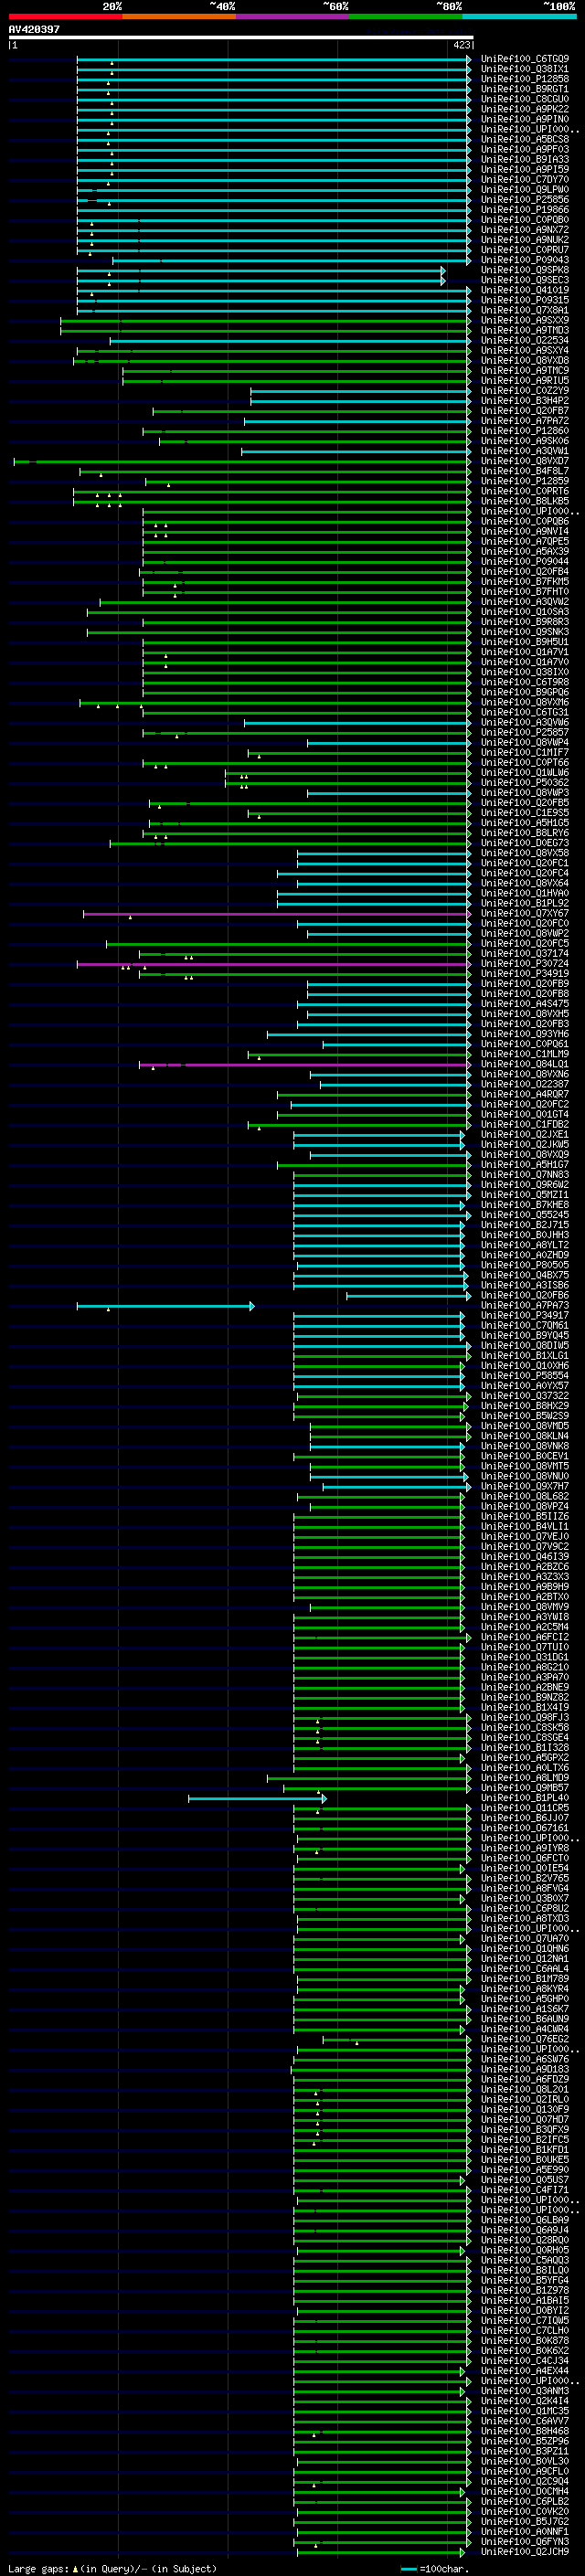Viewport: 585px width, 2576px height.
Task: Select hit label UniRef100_A7QPE5
Action: point(525,542)
